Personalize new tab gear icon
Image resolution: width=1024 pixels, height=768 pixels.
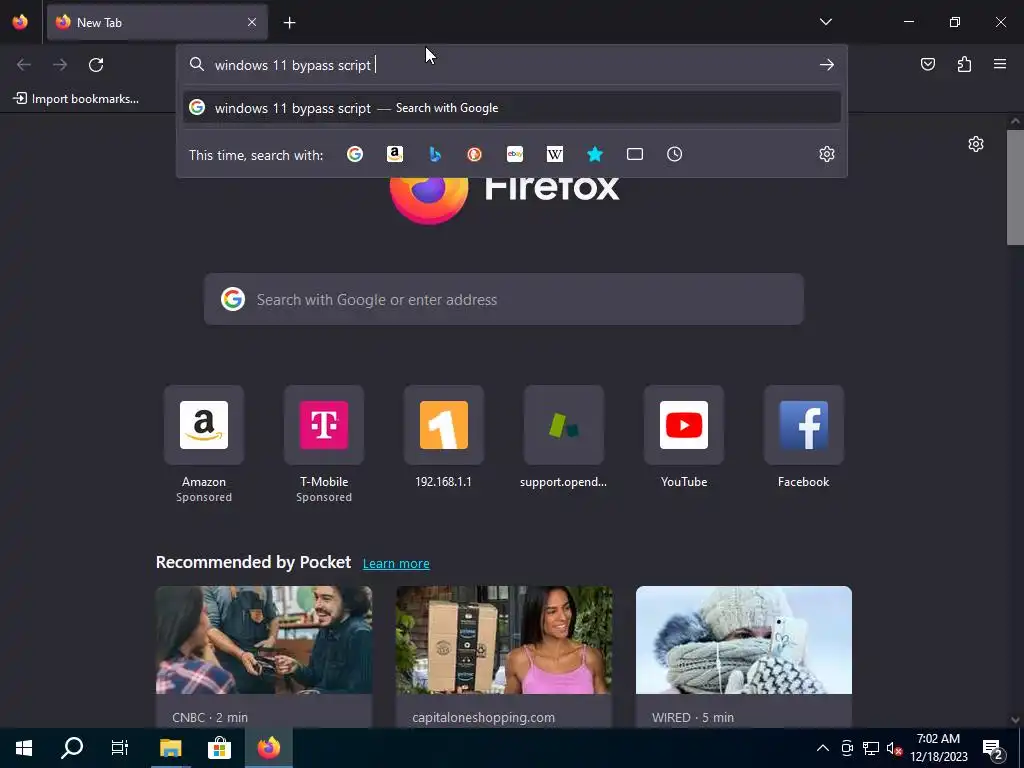pyautogui.click(x=976, y=144)
